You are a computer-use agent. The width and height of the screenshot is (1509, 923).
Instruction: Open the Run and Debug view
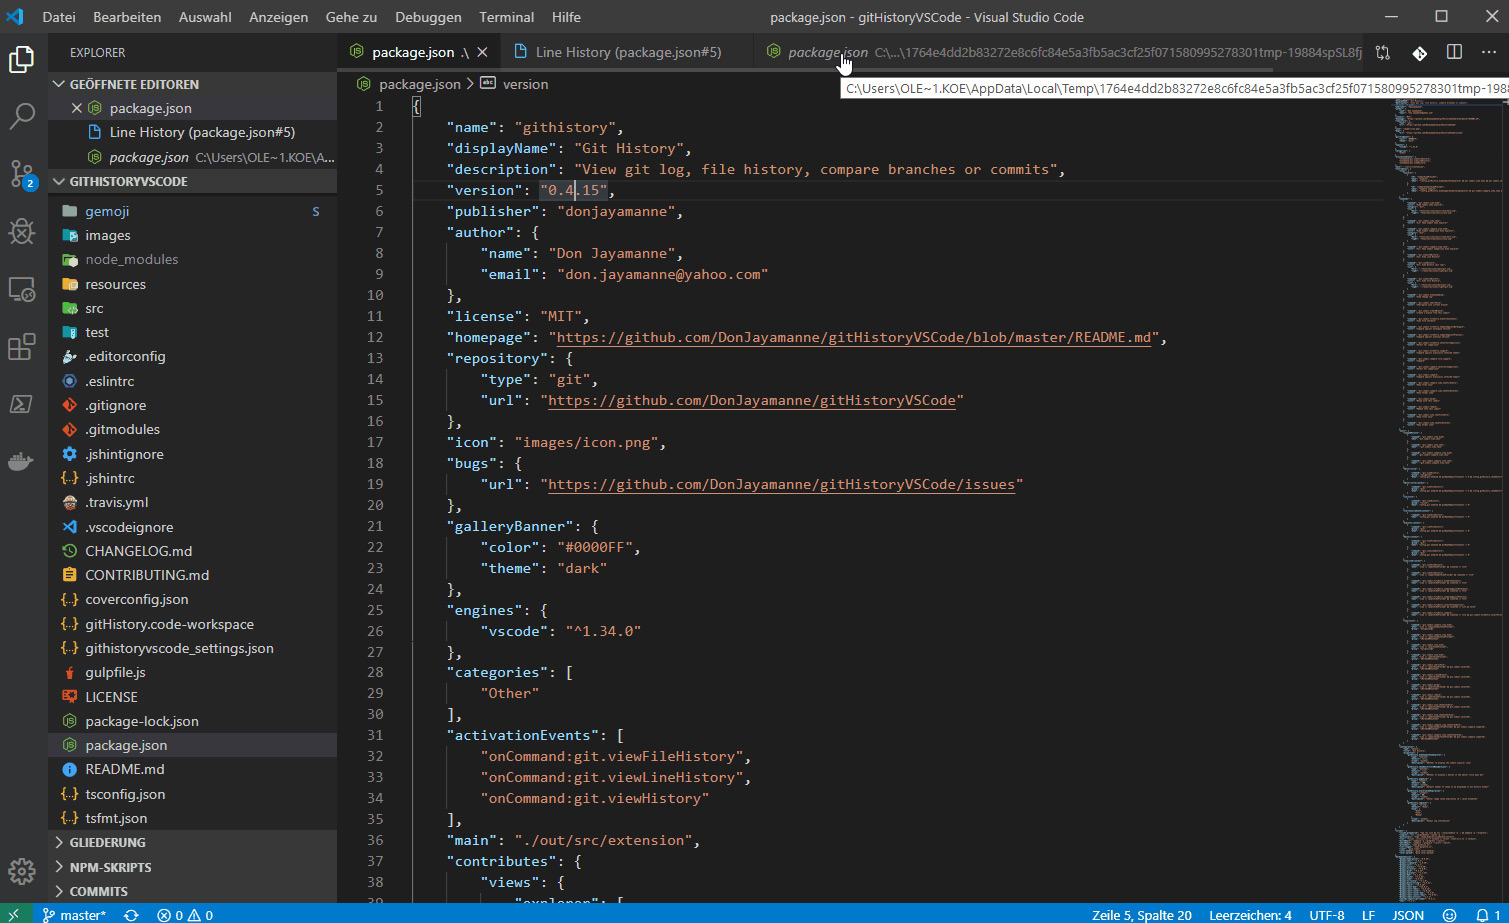tap(22, 232)
